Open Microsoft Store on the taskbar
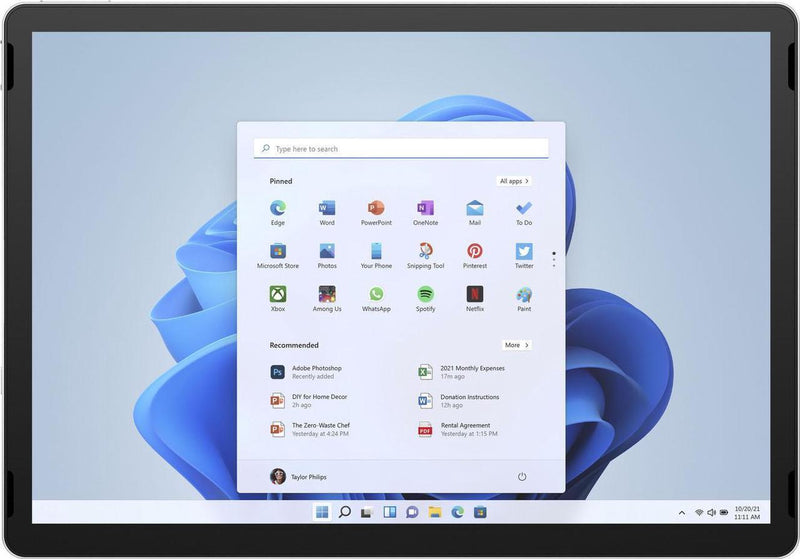This screenshot has width=800, height=559. pos(480,512)
